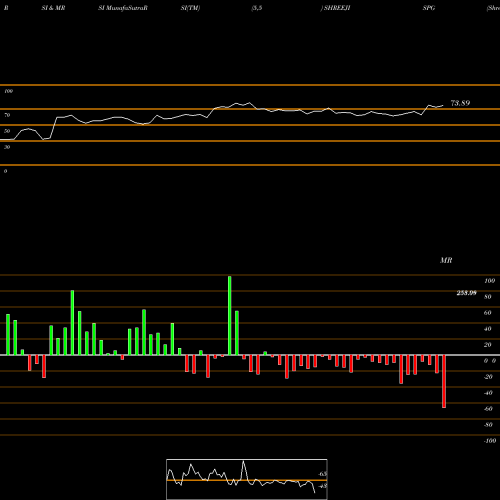Click the RSI axis label 100
Viewport: 500px width, 500px height.
(9, 91)
